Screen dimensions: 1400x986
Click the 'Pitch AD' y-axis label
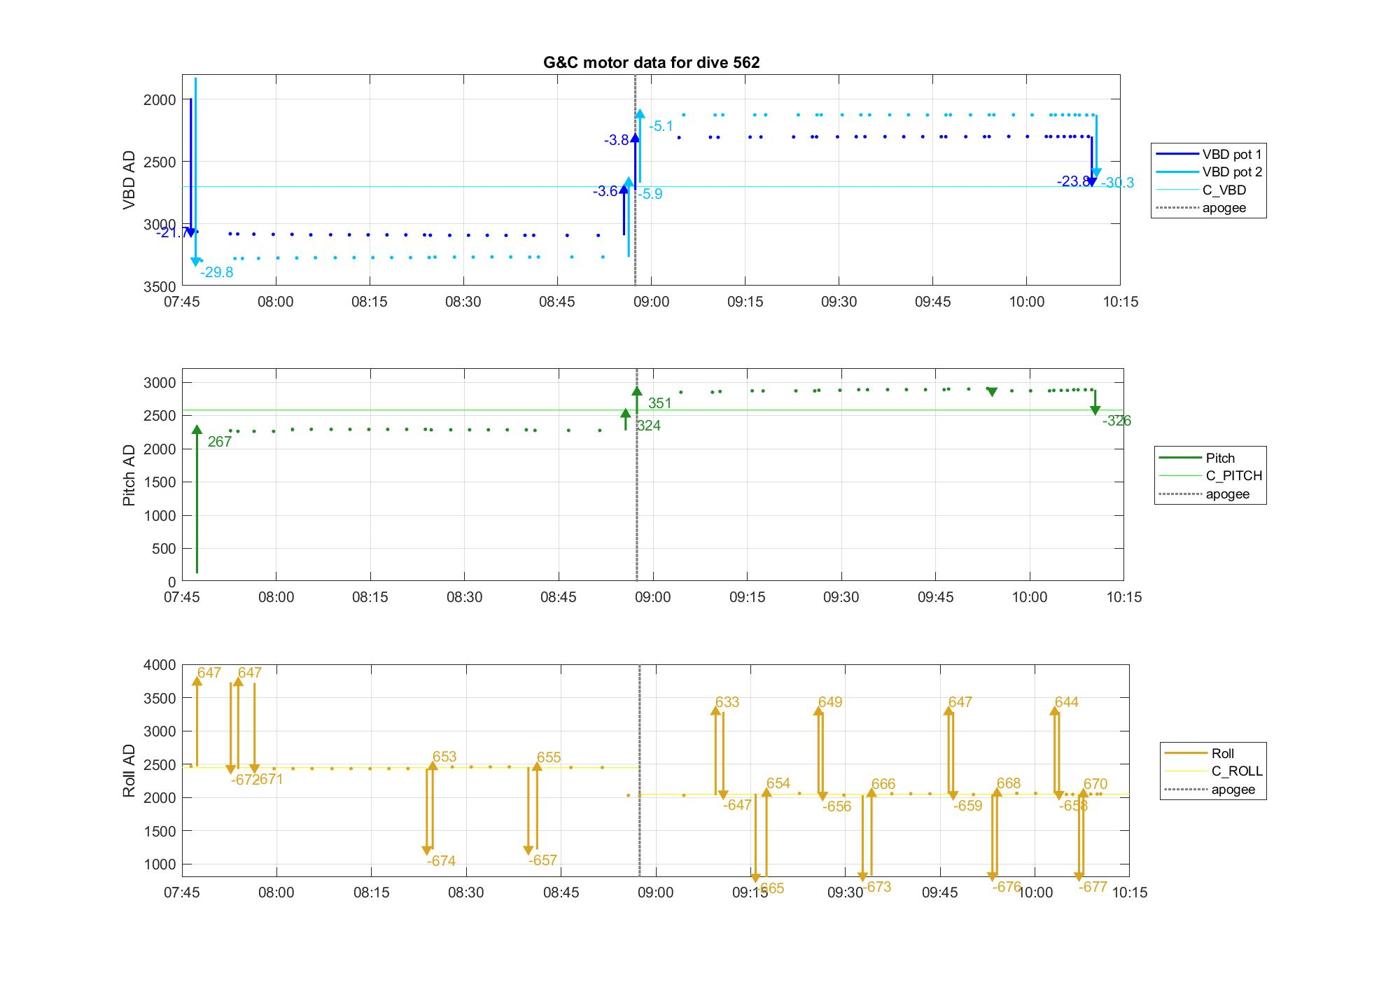[129, 475]
